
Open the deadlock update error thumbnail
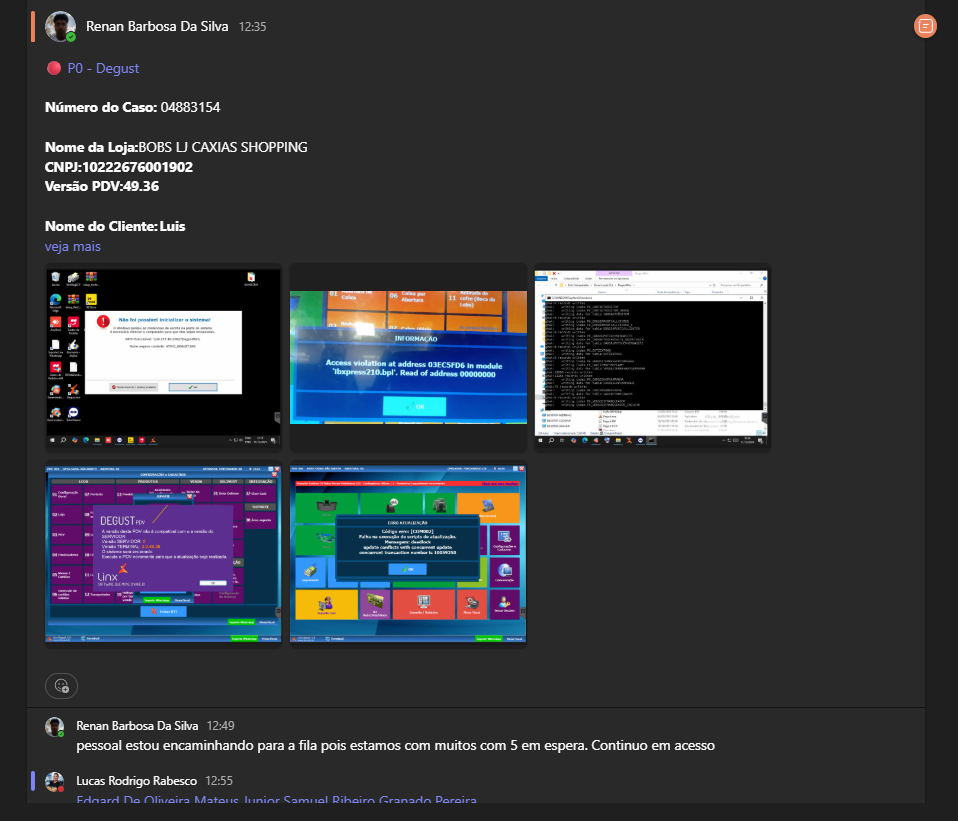click(408, 554)
